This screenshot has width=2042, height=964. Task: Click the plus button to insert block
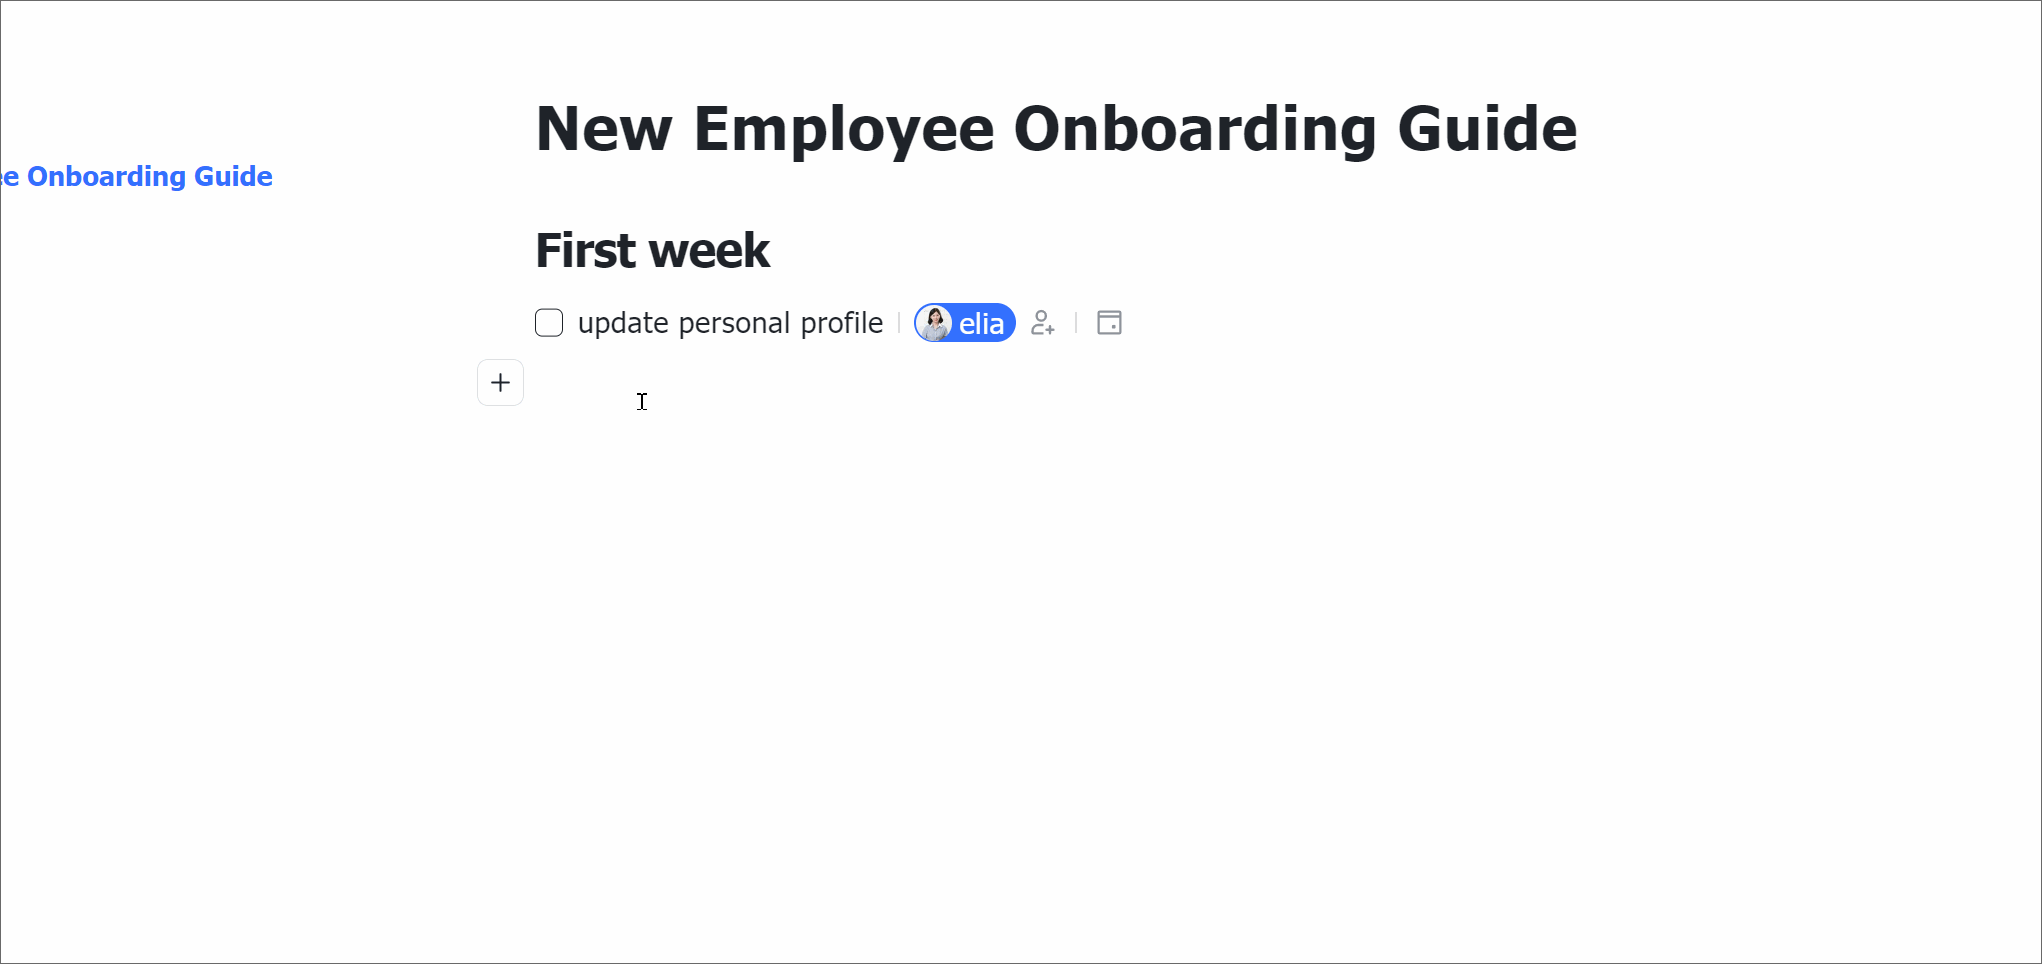[x=500, y=382]
